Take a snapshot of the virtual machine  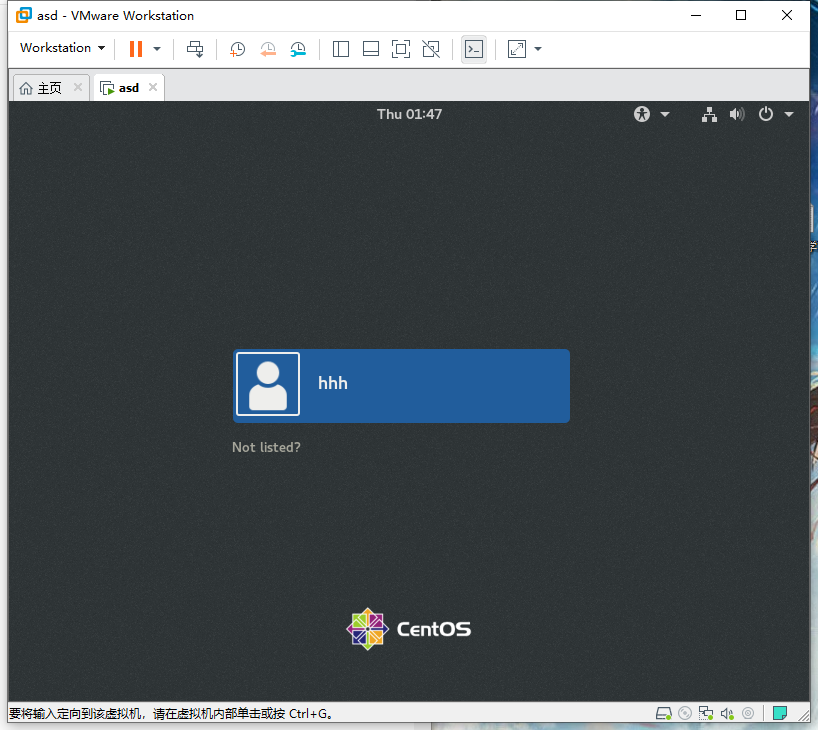(237, 49)
